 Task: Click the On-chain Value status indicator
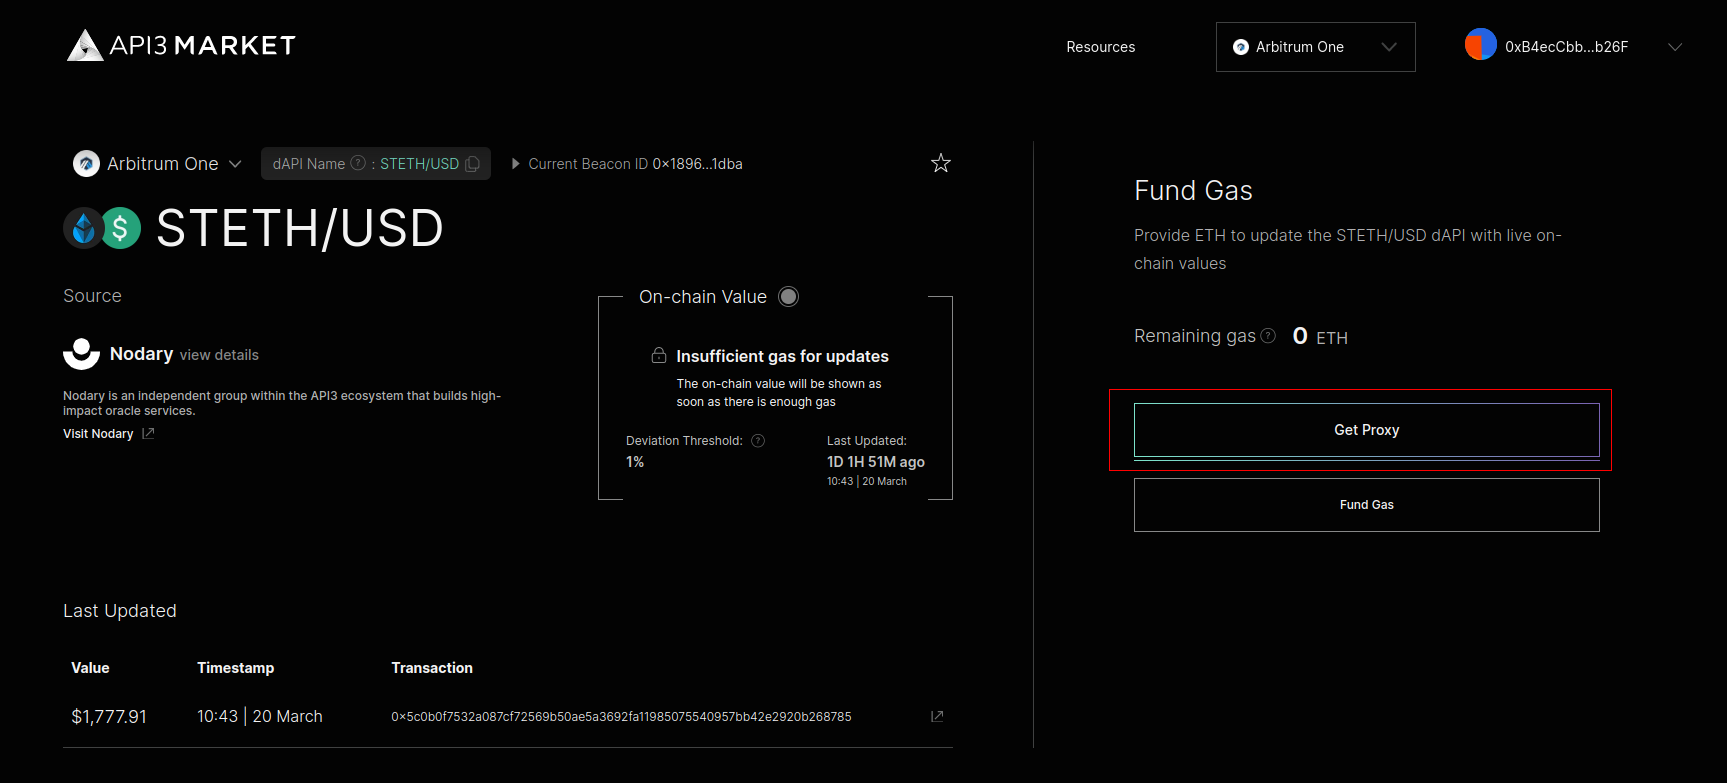tap(788, 297)
